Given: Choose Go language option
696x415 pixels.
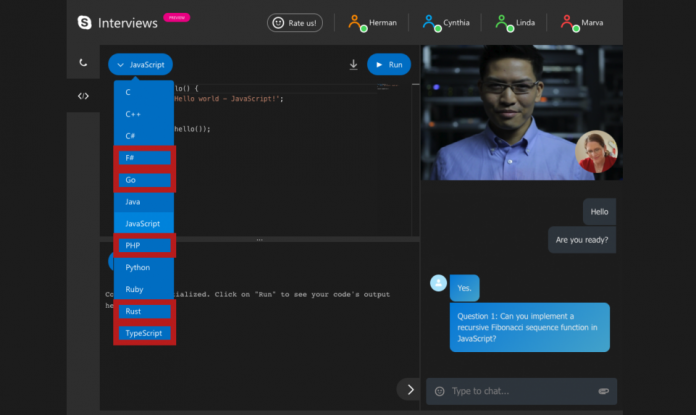Looking at the screenshot, I should pyautogui.click(x=144, y=180).
